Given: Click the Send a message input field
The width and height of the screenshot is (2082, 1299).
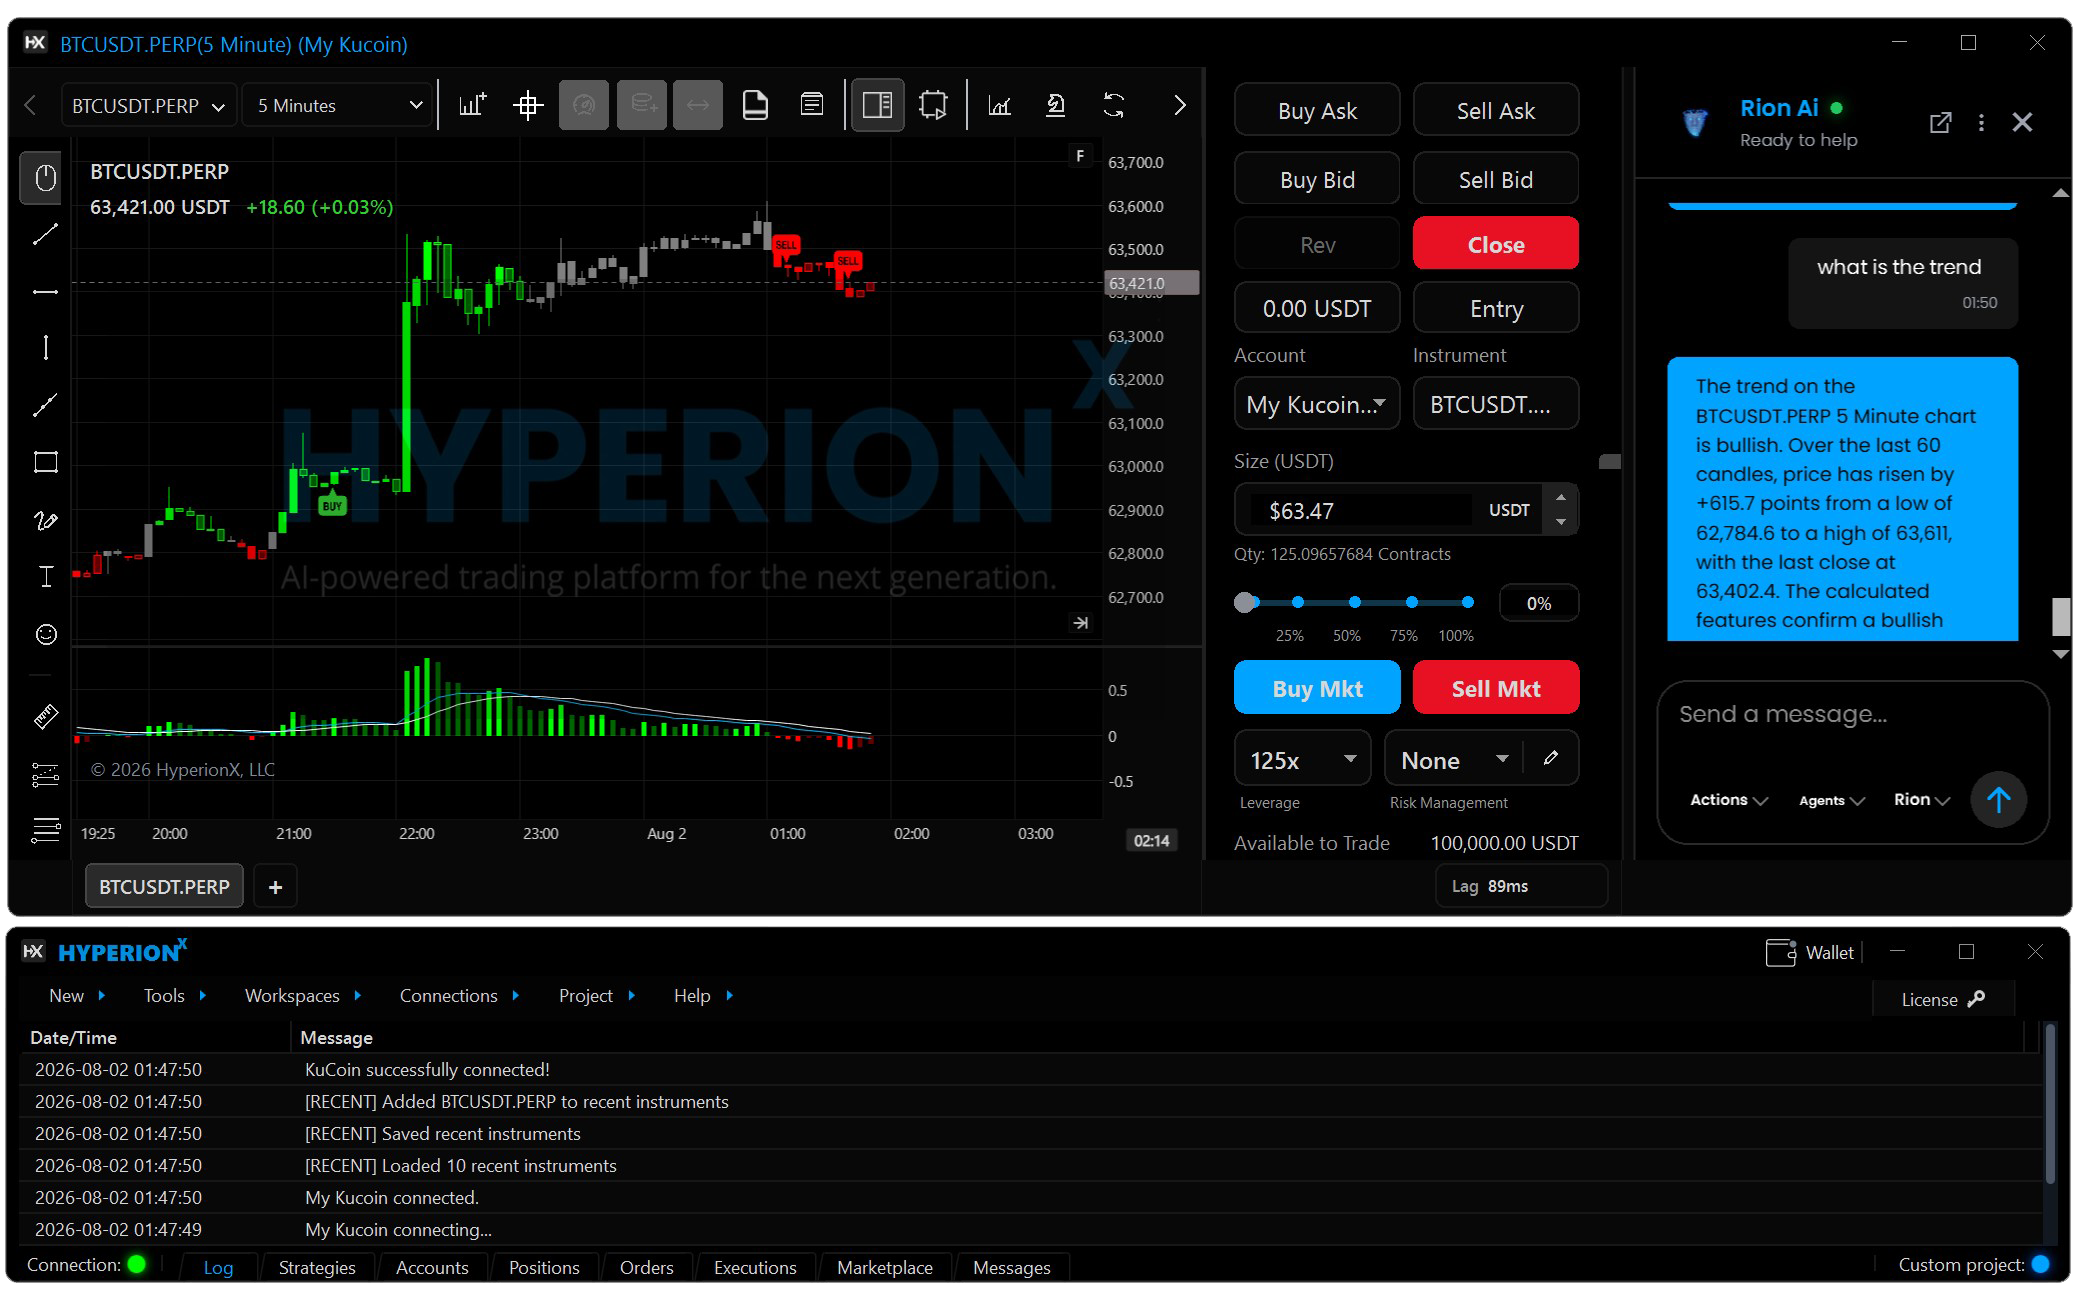Looking at the screenshot, I should click(1852, 714).
